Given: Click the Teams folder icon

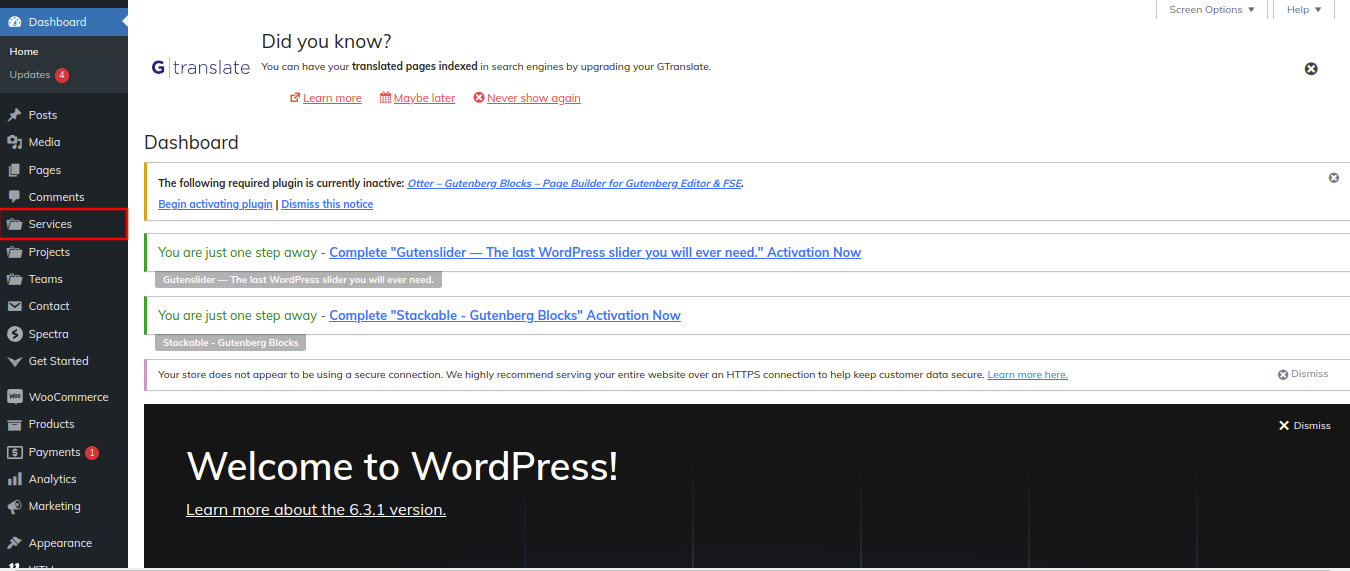Looking at the screenshot, I should 14,279.
